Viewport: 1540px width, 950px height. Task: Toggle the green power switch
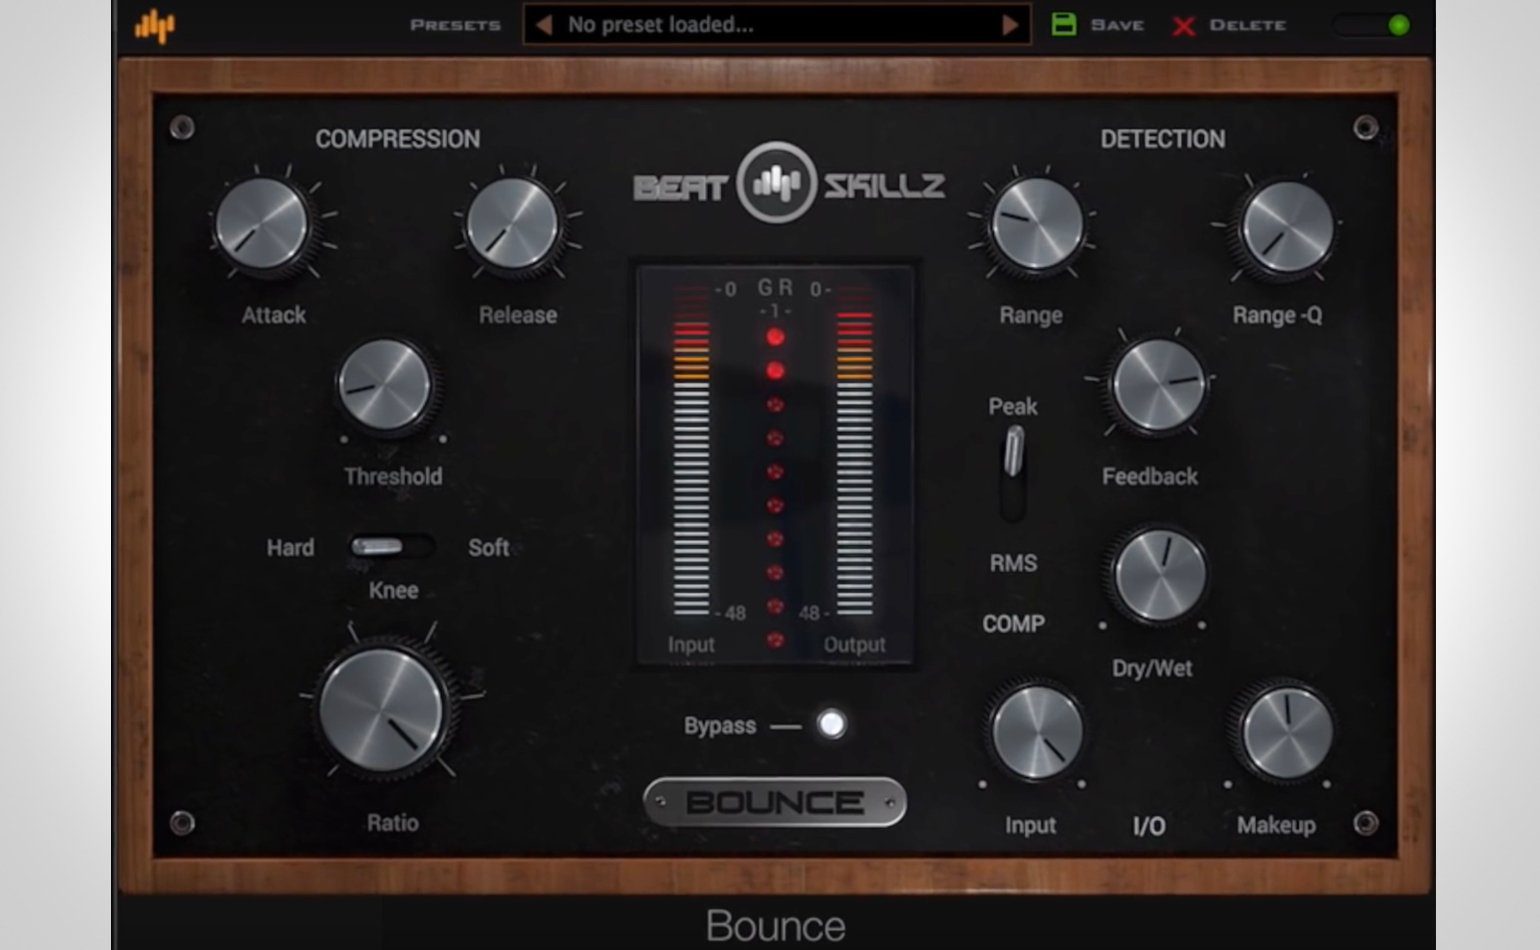coord(1385,25)
